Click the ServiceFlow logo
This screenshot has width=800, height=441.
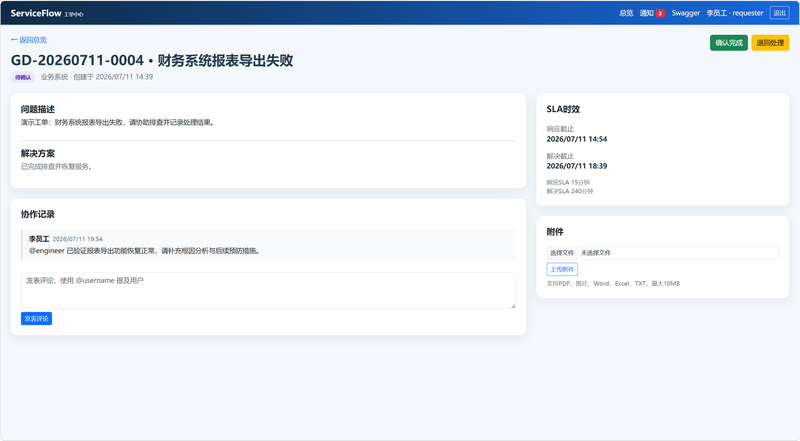tap(36, 13)
